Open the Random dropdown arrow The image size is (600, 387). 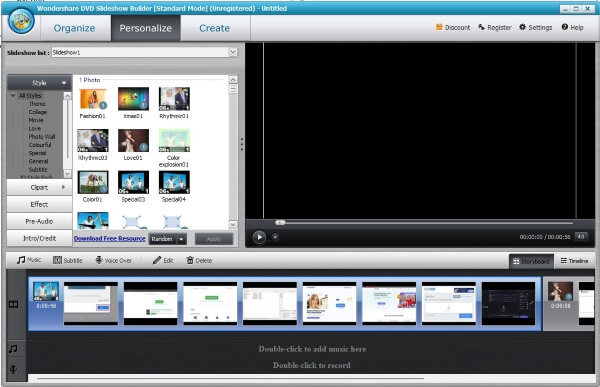181,239
